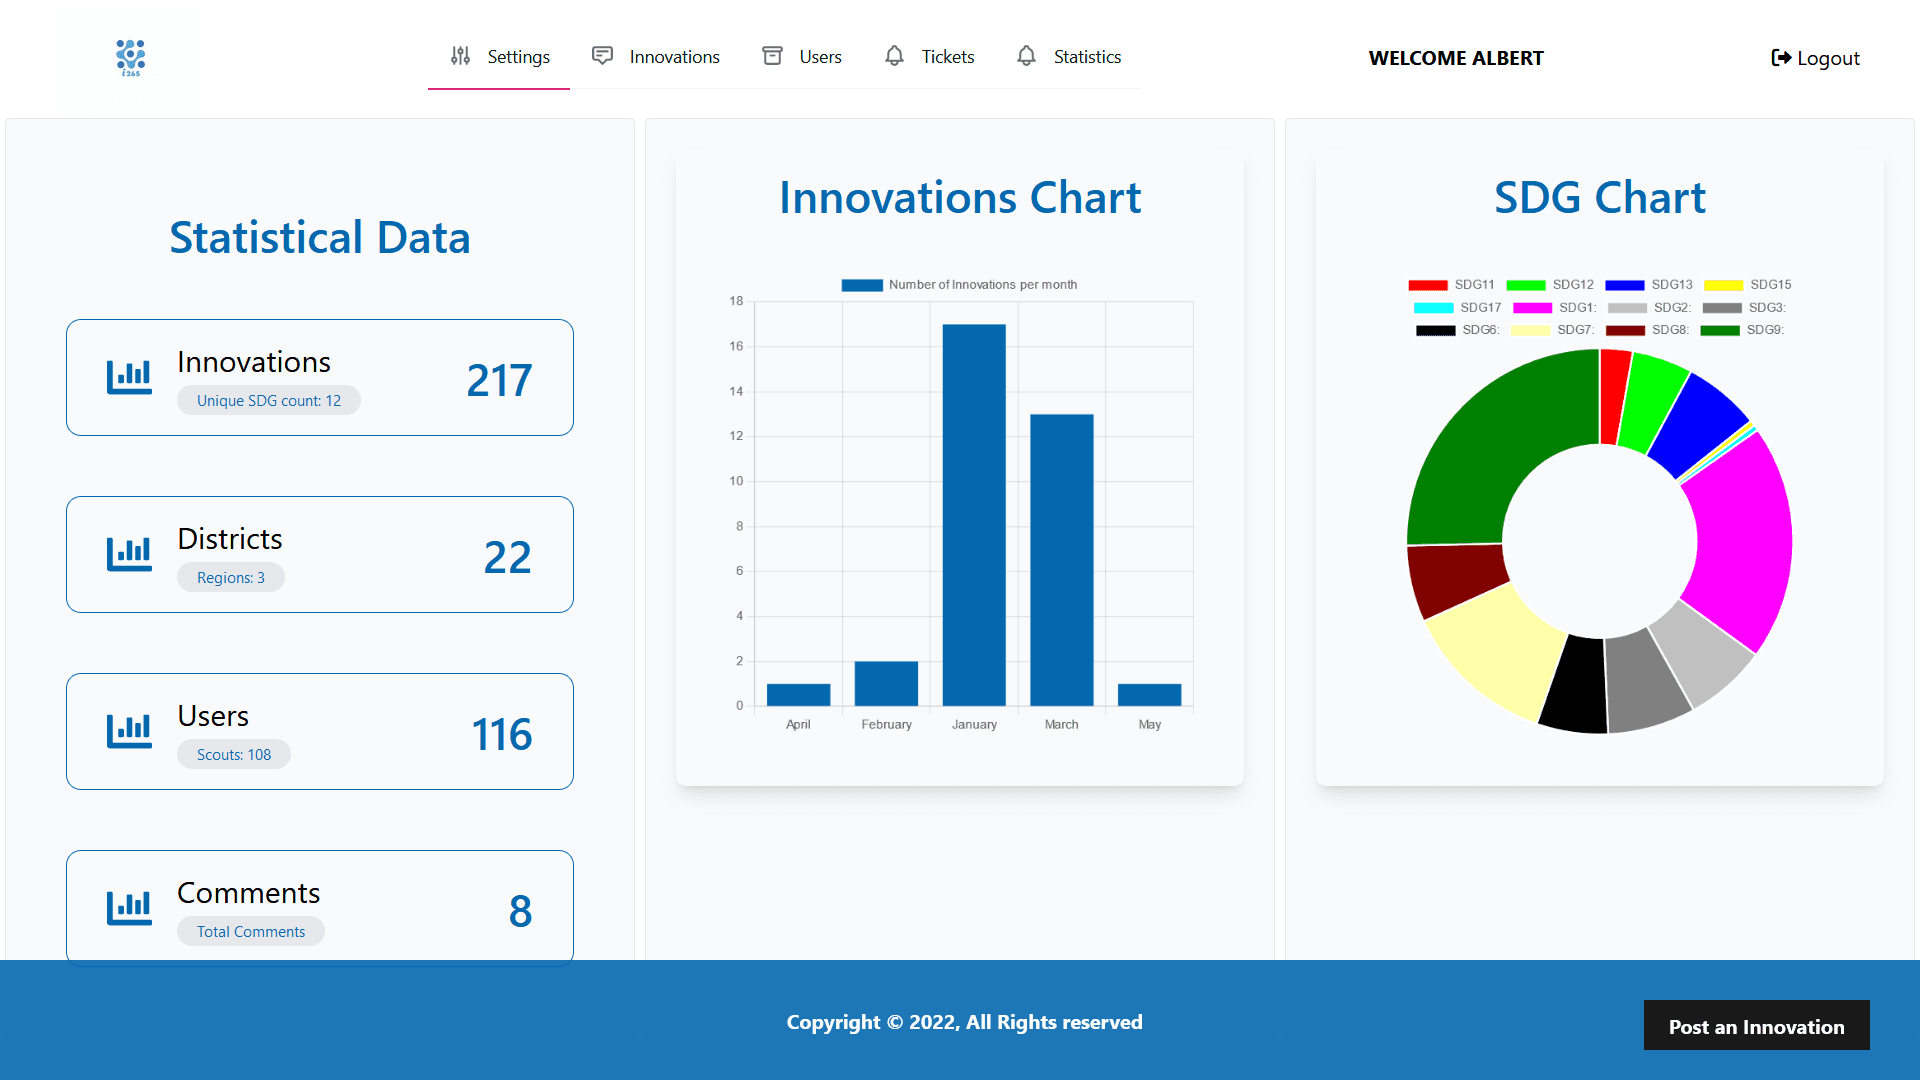
Task: Click the March bar in Innovations Chart
Action: click(1062, 560)
